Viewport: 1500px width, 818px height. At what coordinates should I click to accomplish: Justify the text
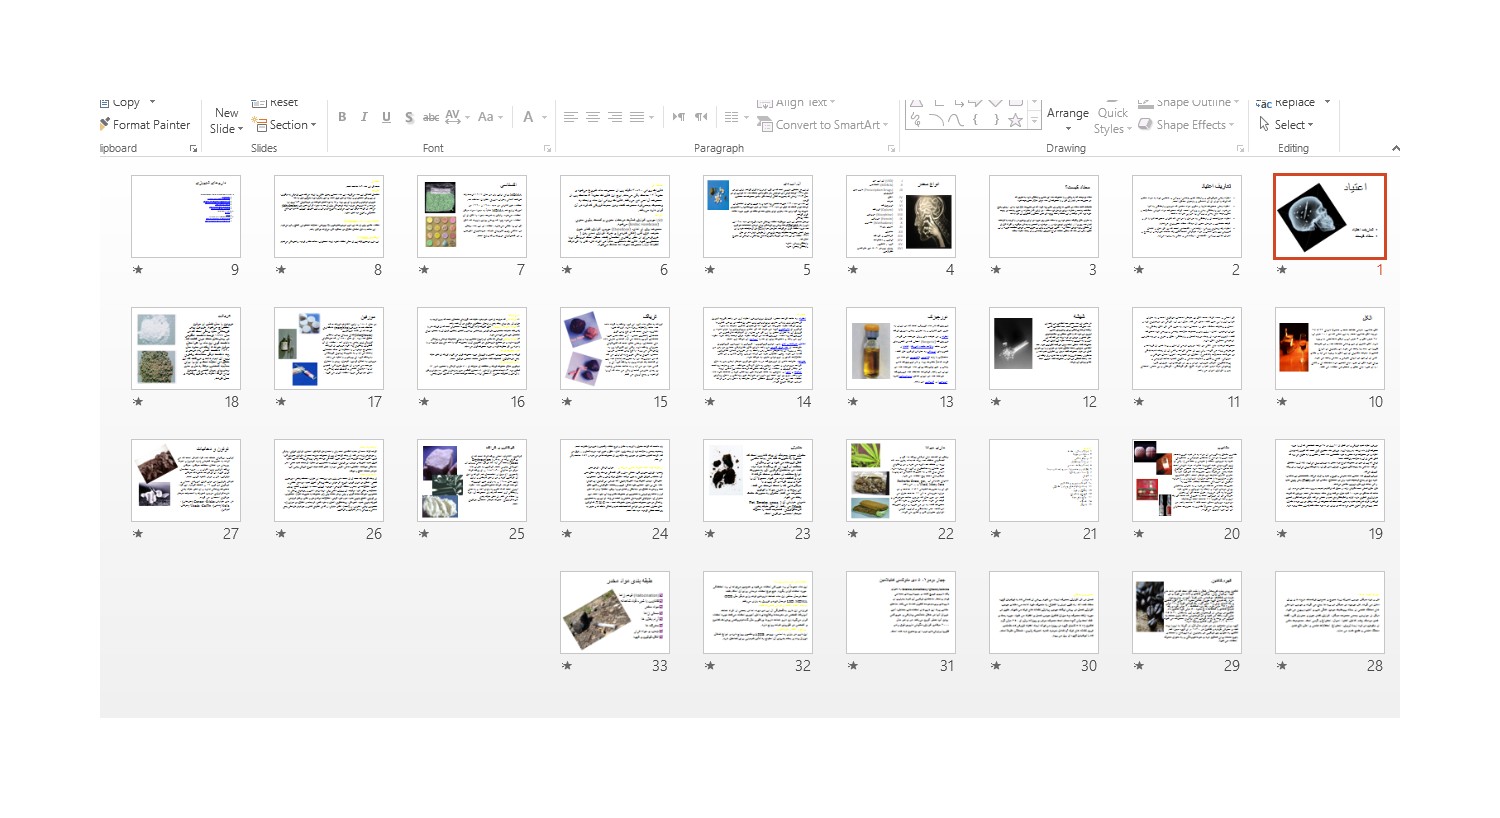click(x=637, y=117)
